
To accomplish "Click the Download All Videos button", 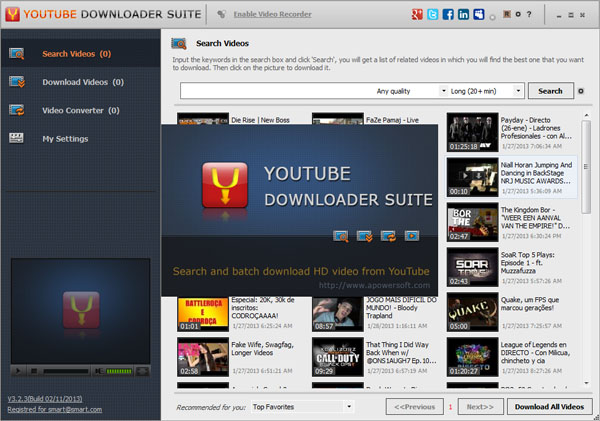I will [x=549, y=407].
